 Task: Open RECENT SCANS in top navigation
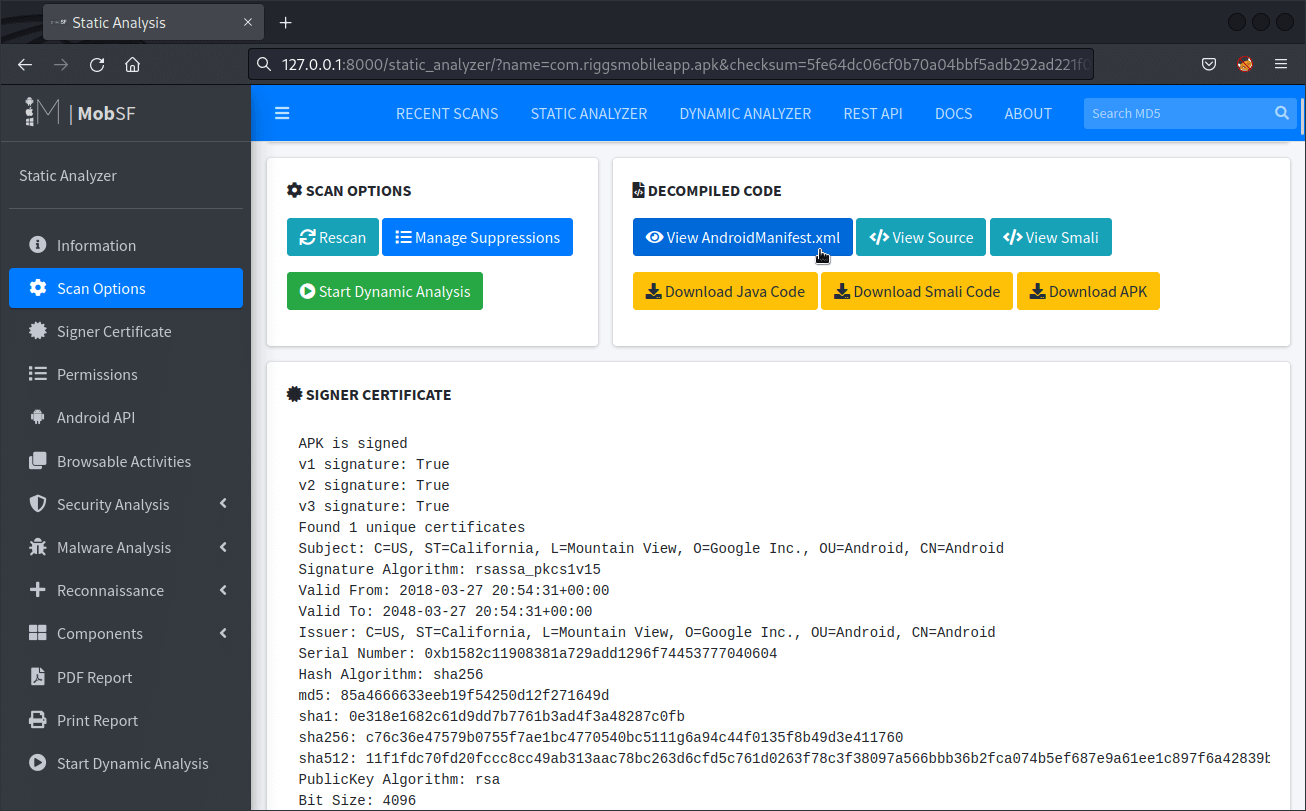point(447,113)
